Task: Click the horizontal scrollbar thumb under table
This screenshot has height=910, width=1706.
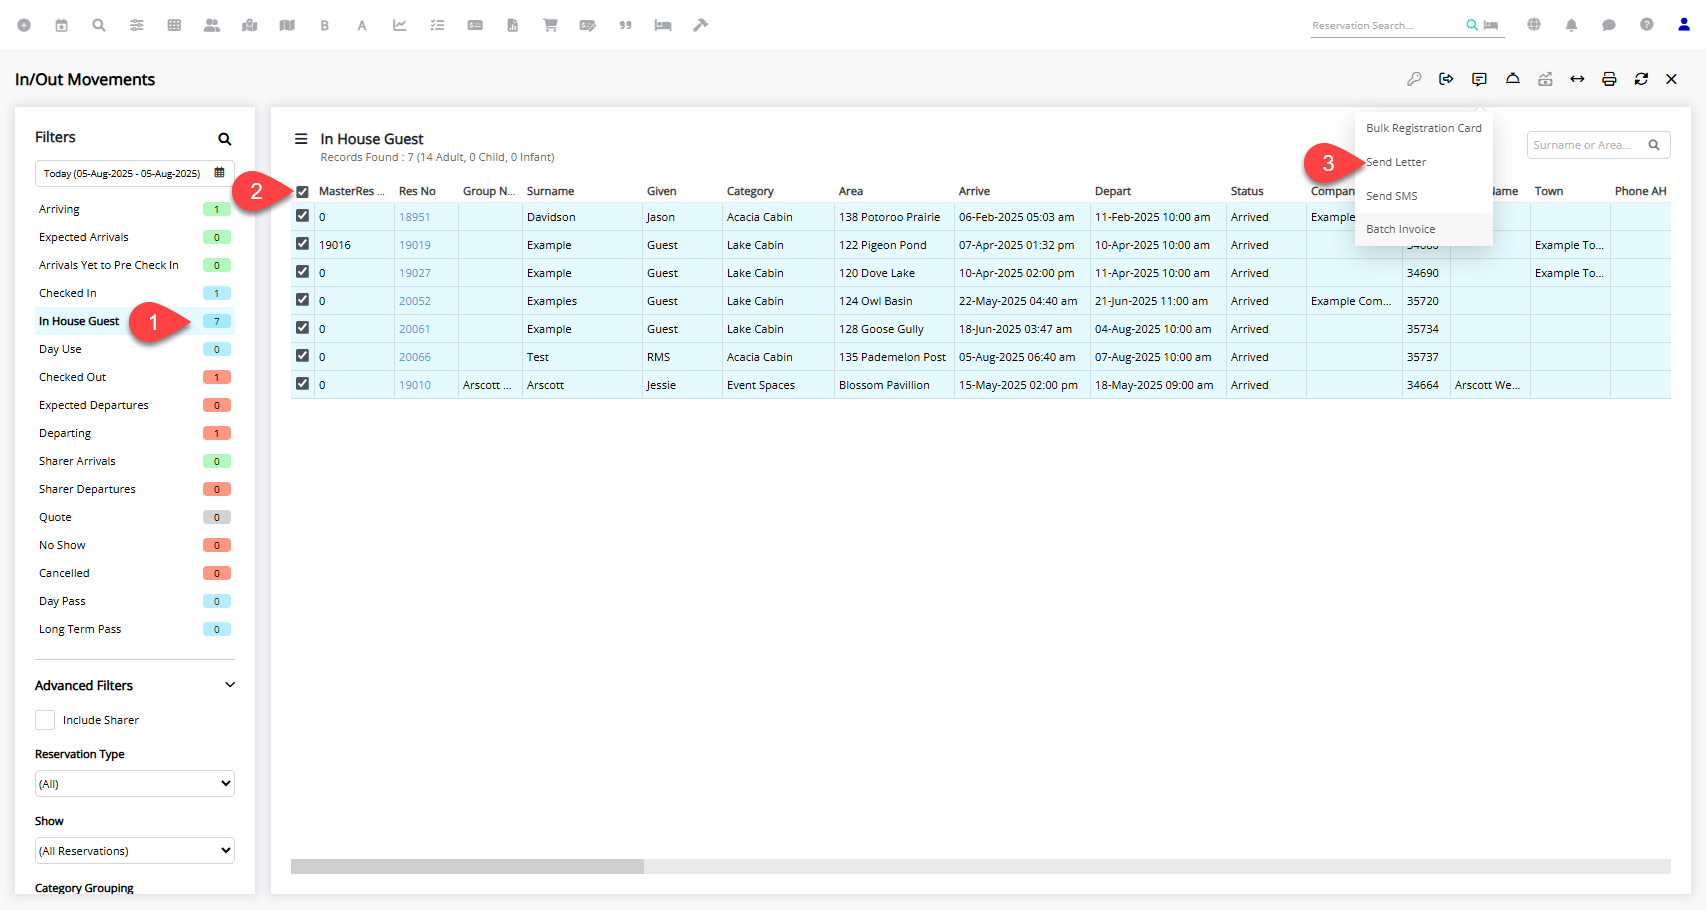Action: point(467,866)
